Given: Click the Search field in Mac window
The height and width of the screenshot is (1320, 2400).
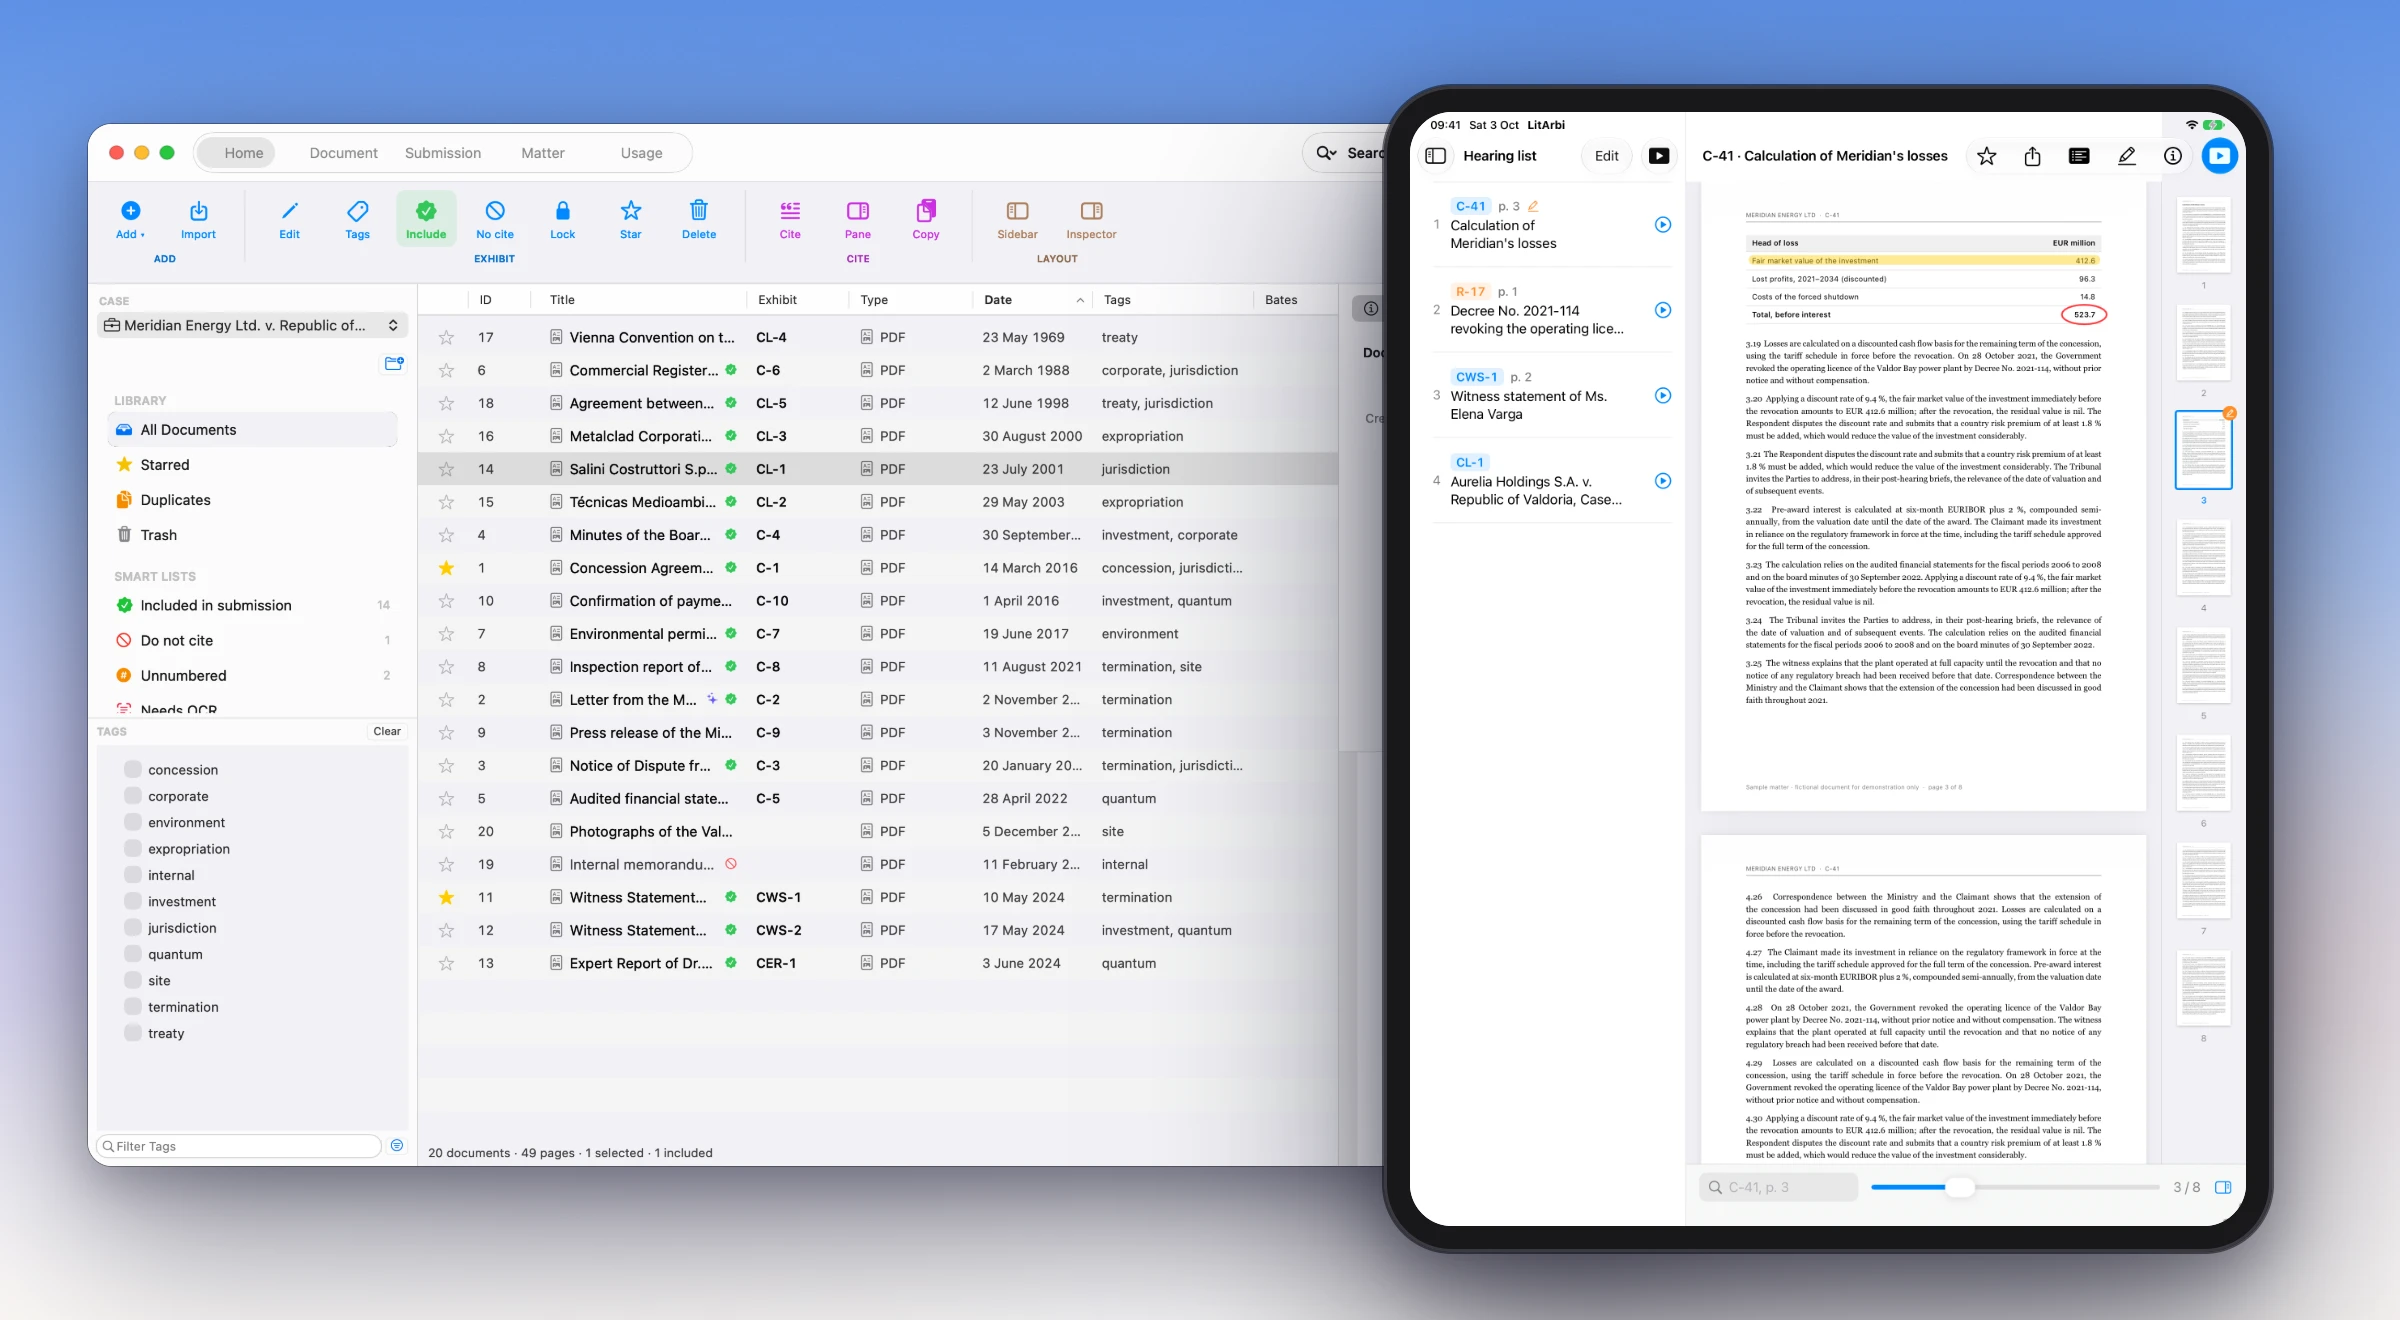Looking at the screenshot, I should (1345, 153).
